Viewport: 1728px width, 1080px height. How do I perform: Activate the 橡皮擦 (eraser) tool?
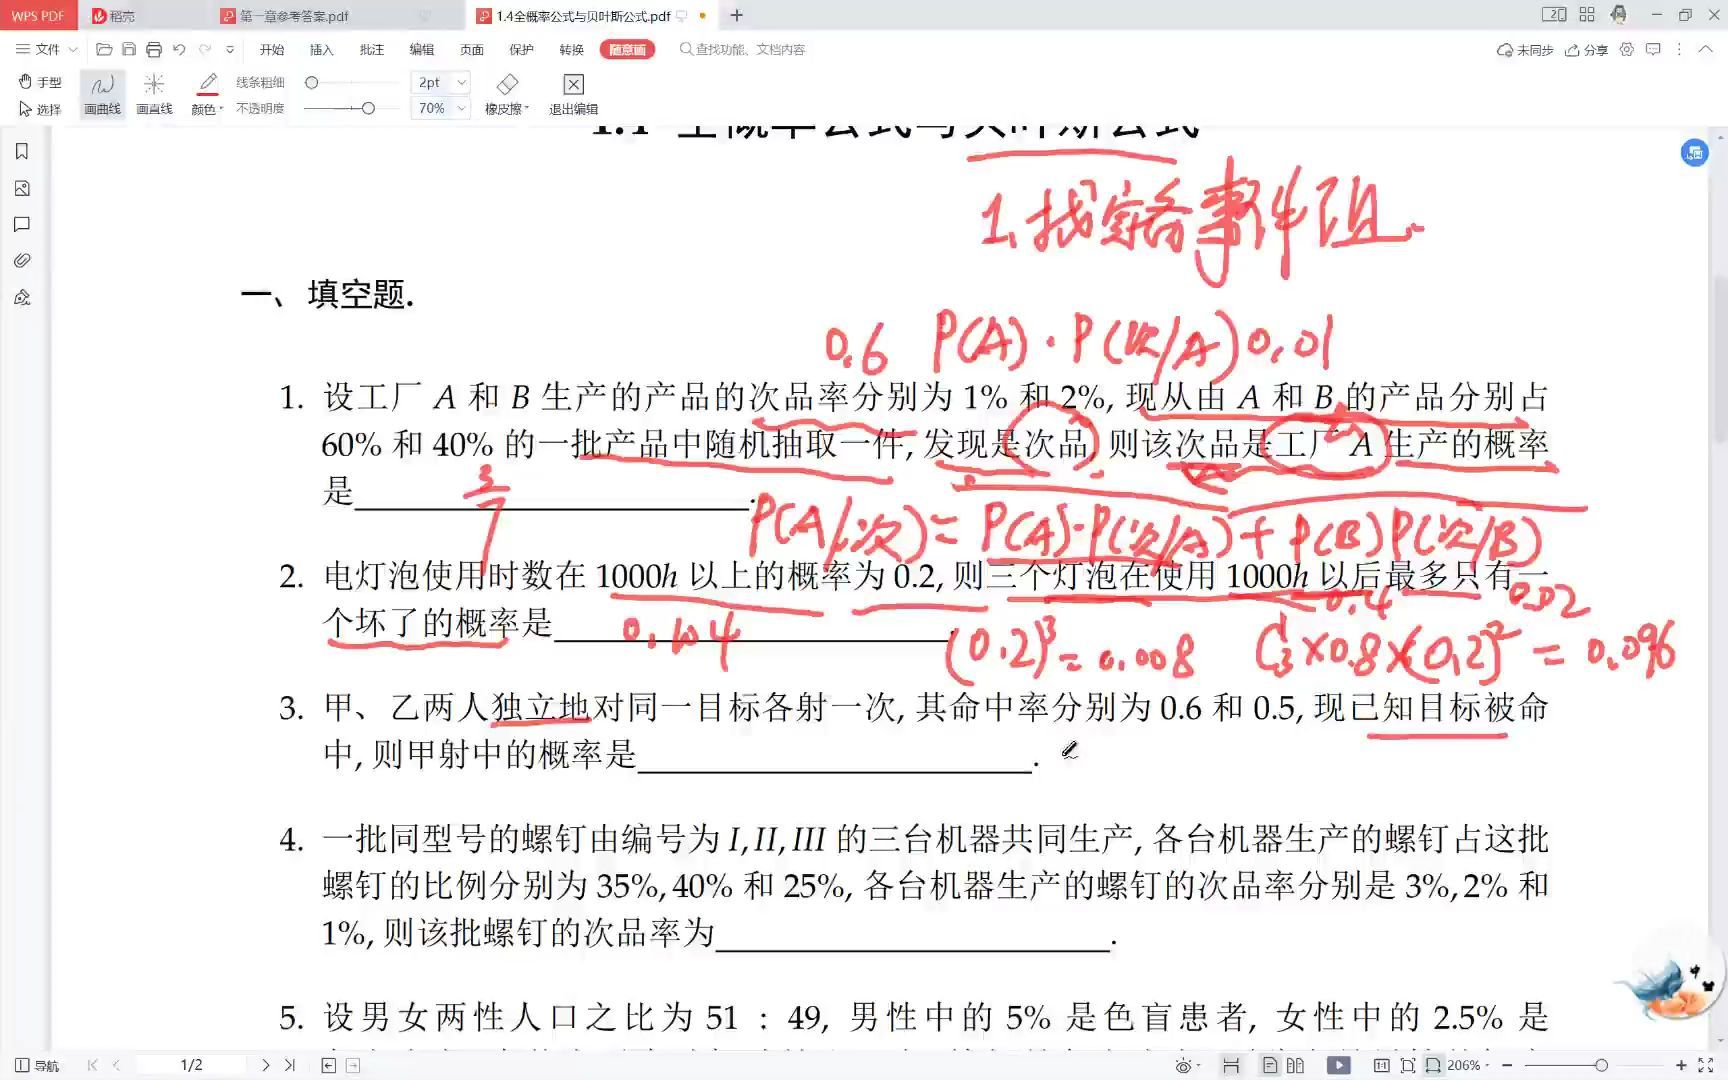click(x=506, y=93)
